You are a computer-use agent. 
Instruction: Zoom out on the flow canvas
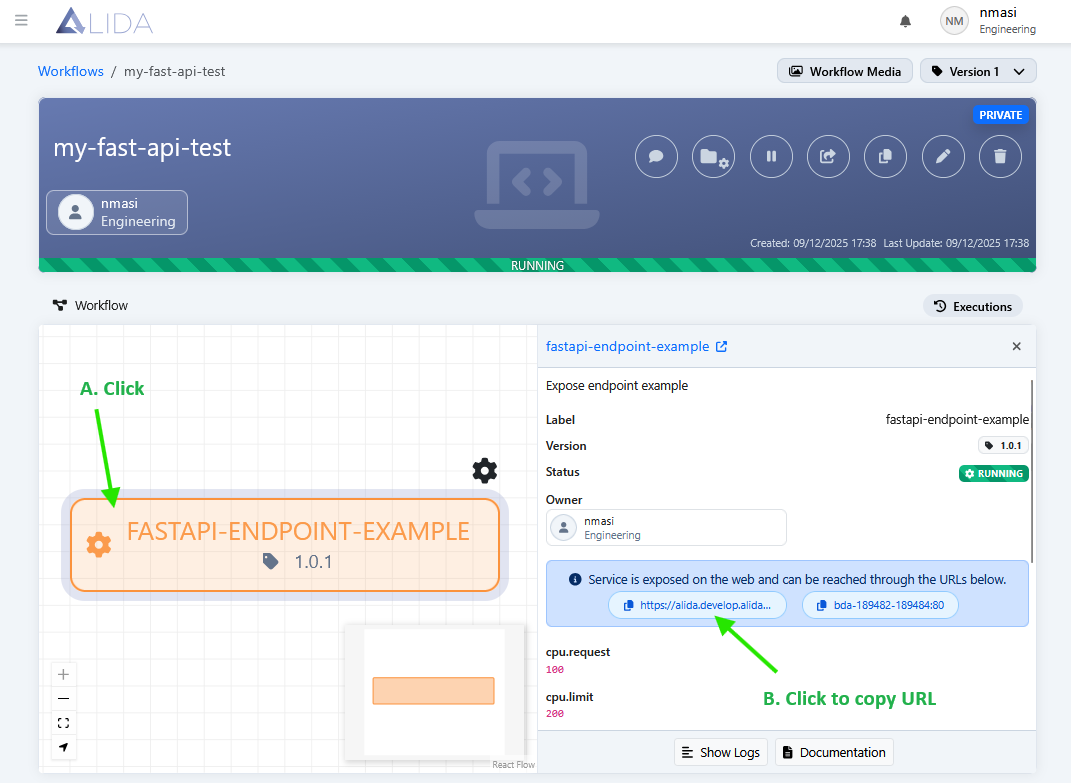coord(64,698)
